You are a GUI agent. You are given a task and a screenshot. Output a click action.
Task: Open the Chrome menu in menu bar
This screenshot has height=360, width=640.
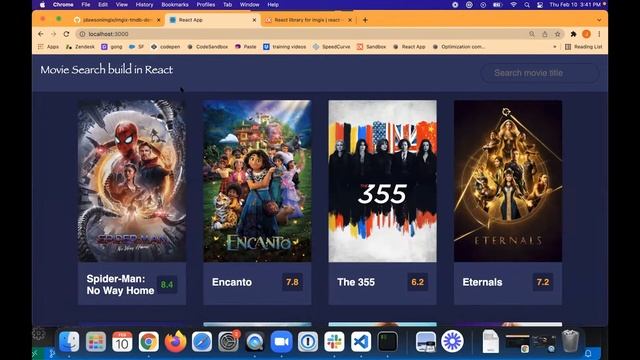click(x=63, y=5)
